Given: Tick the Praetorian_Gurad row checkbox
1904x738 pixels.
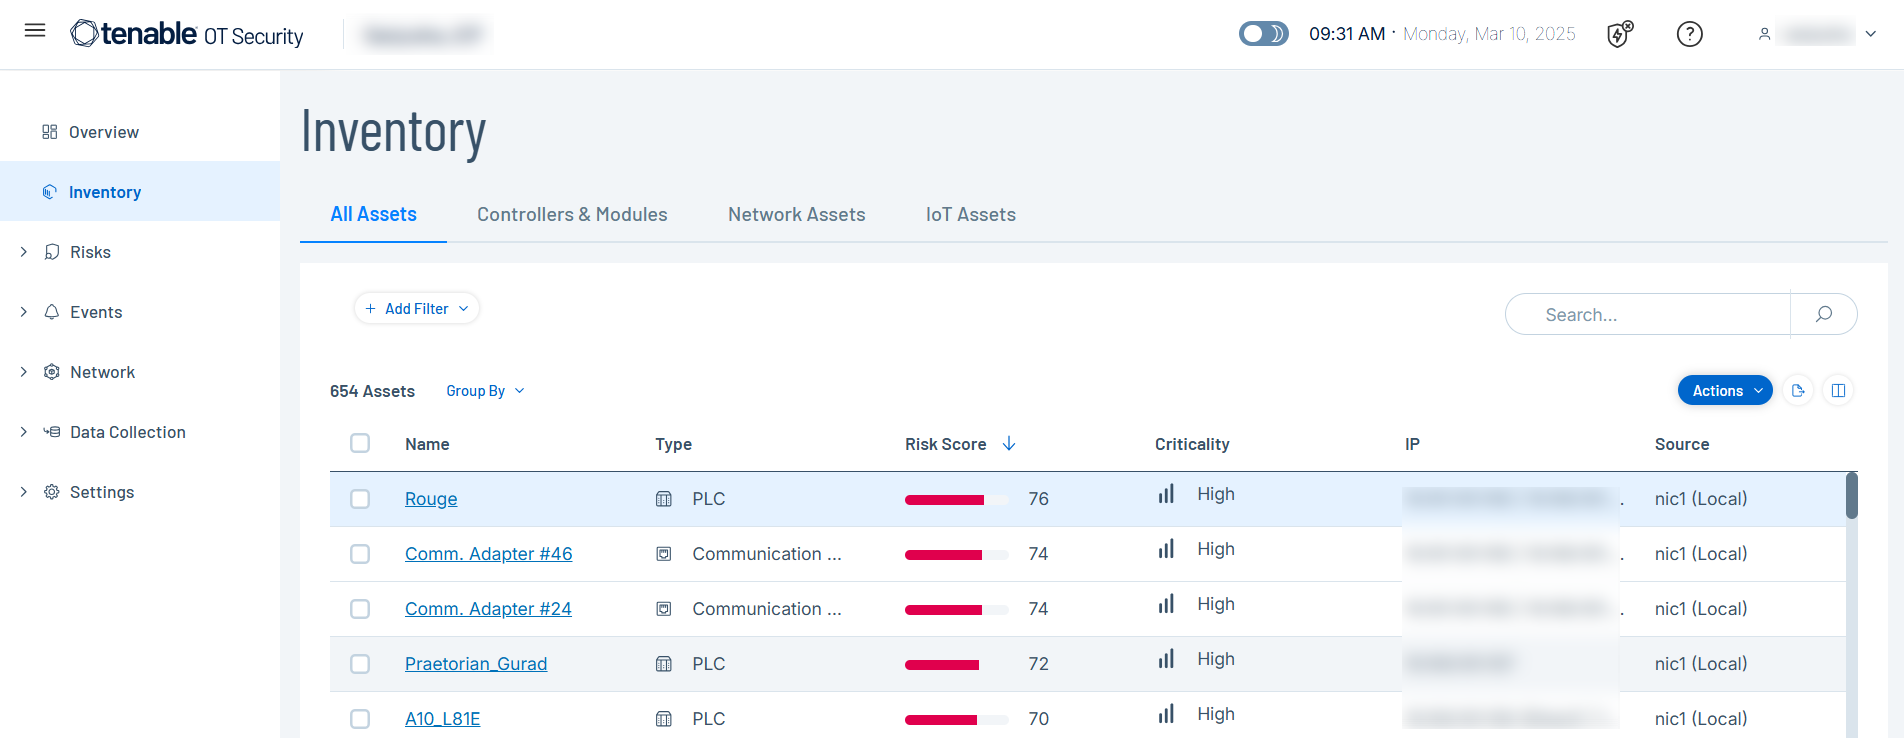Looking at the screenshot, I should click(x=360, y=664).
